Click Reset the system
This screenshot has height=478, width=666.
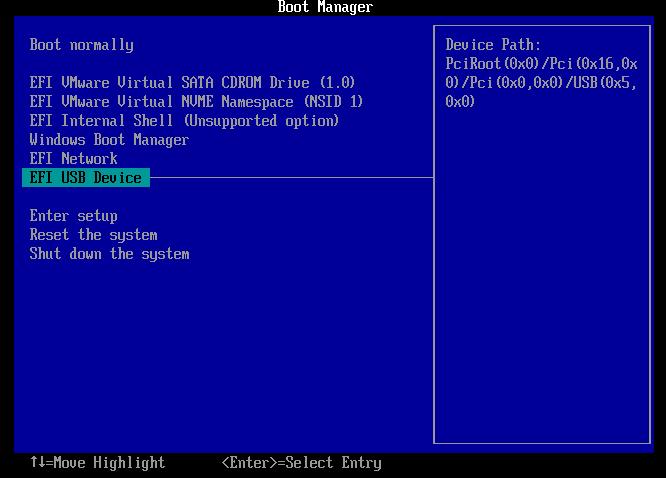93,235
